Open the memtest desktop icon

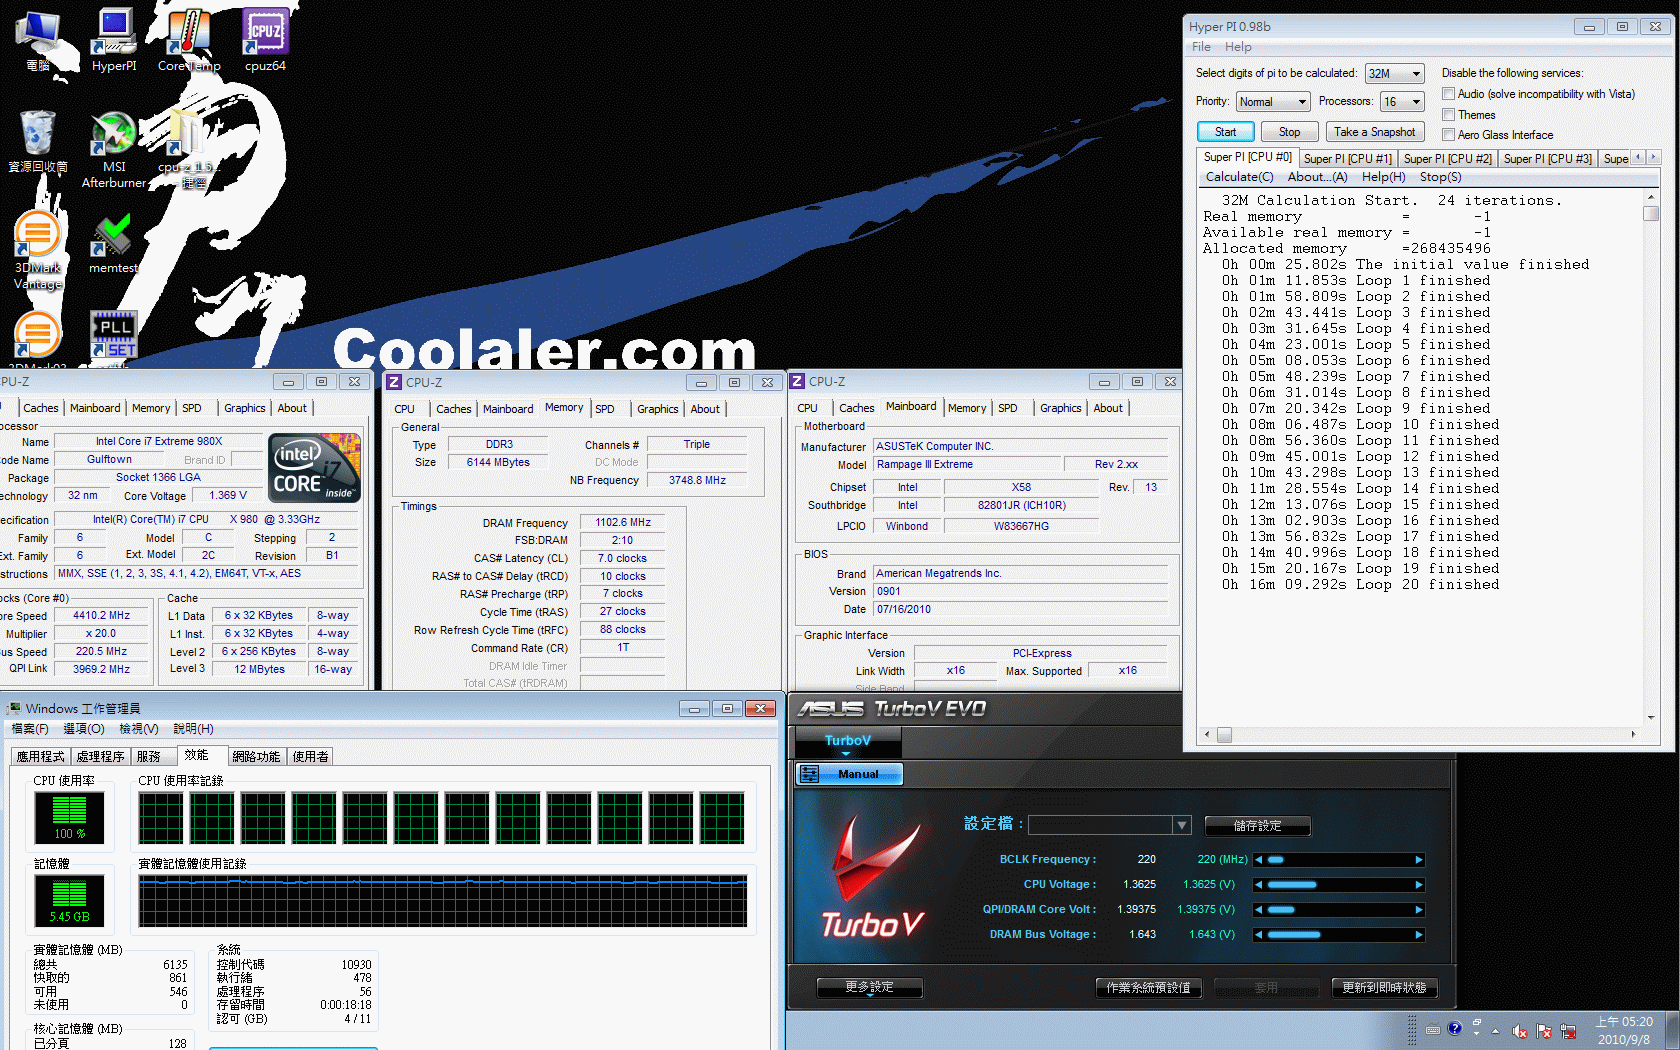(x=113, y=243)
